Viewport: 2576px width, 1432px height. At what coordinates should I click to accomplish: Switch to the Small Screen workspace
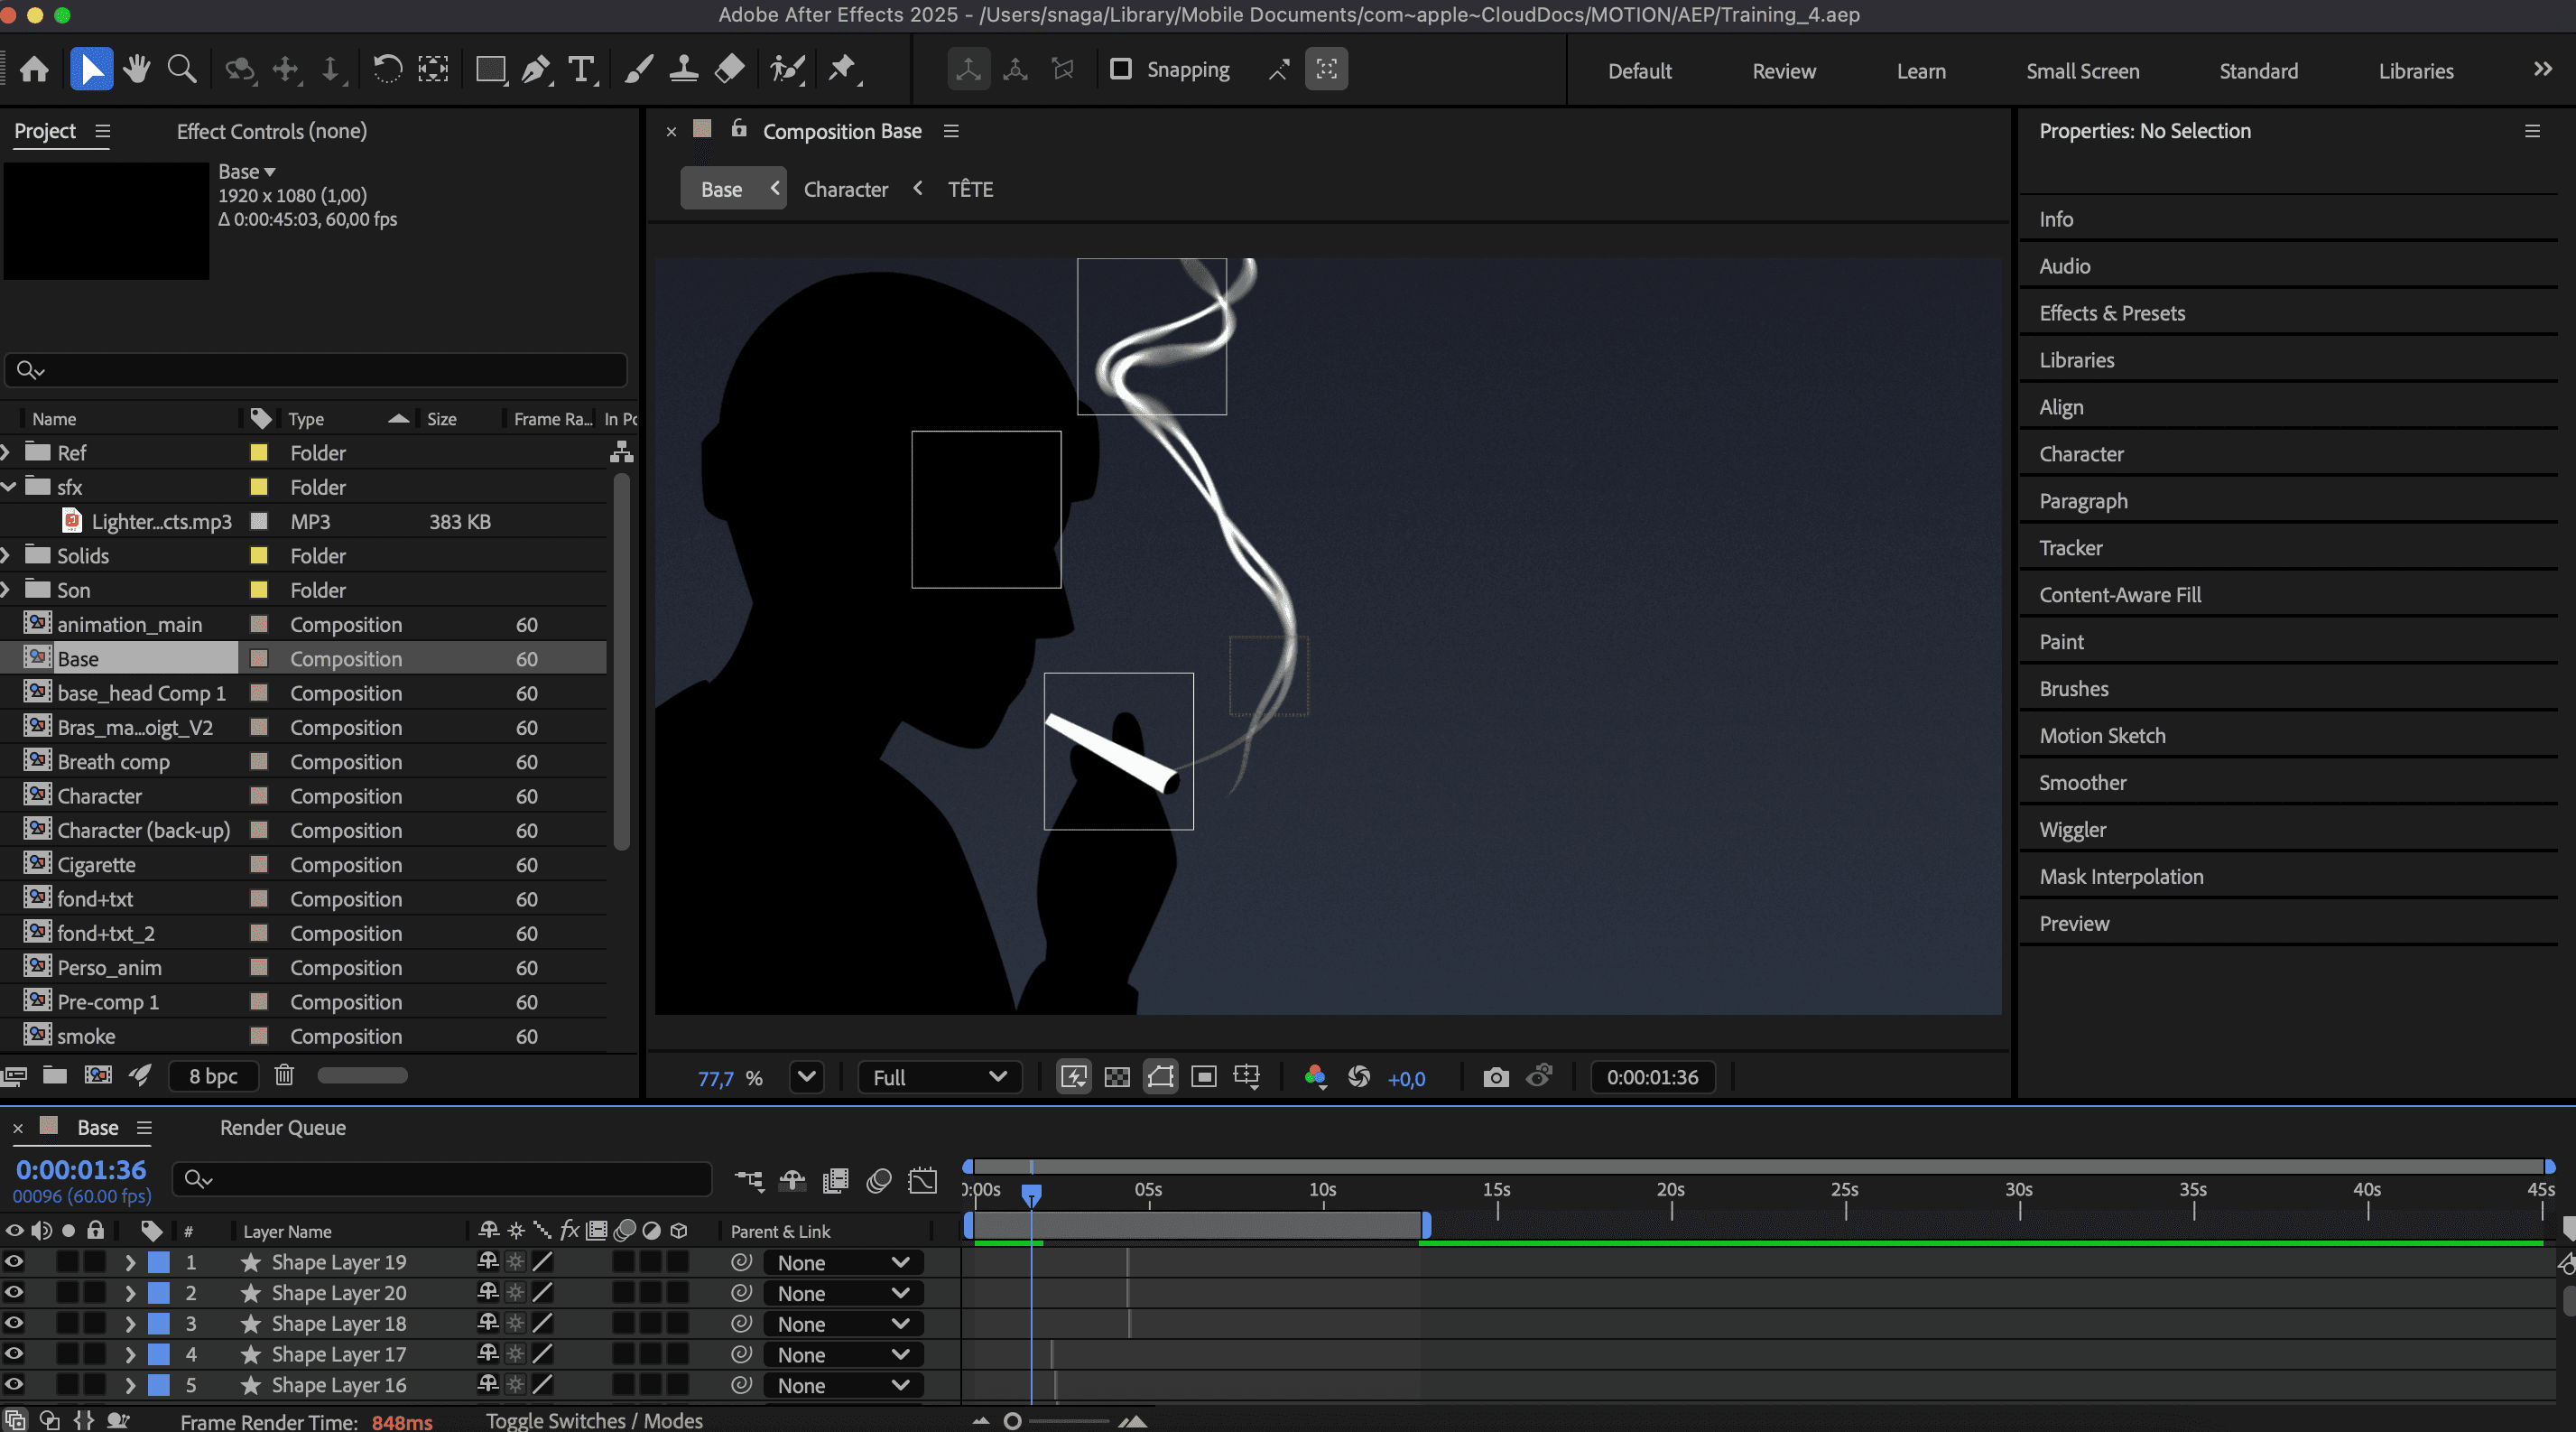[x=2082, y=71]
